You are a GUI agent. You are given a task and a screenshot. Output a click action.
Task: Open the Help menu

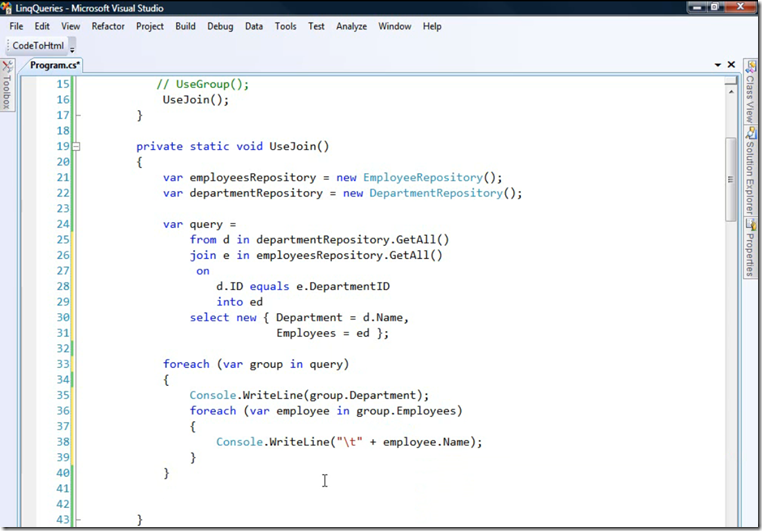pos(432,26)
